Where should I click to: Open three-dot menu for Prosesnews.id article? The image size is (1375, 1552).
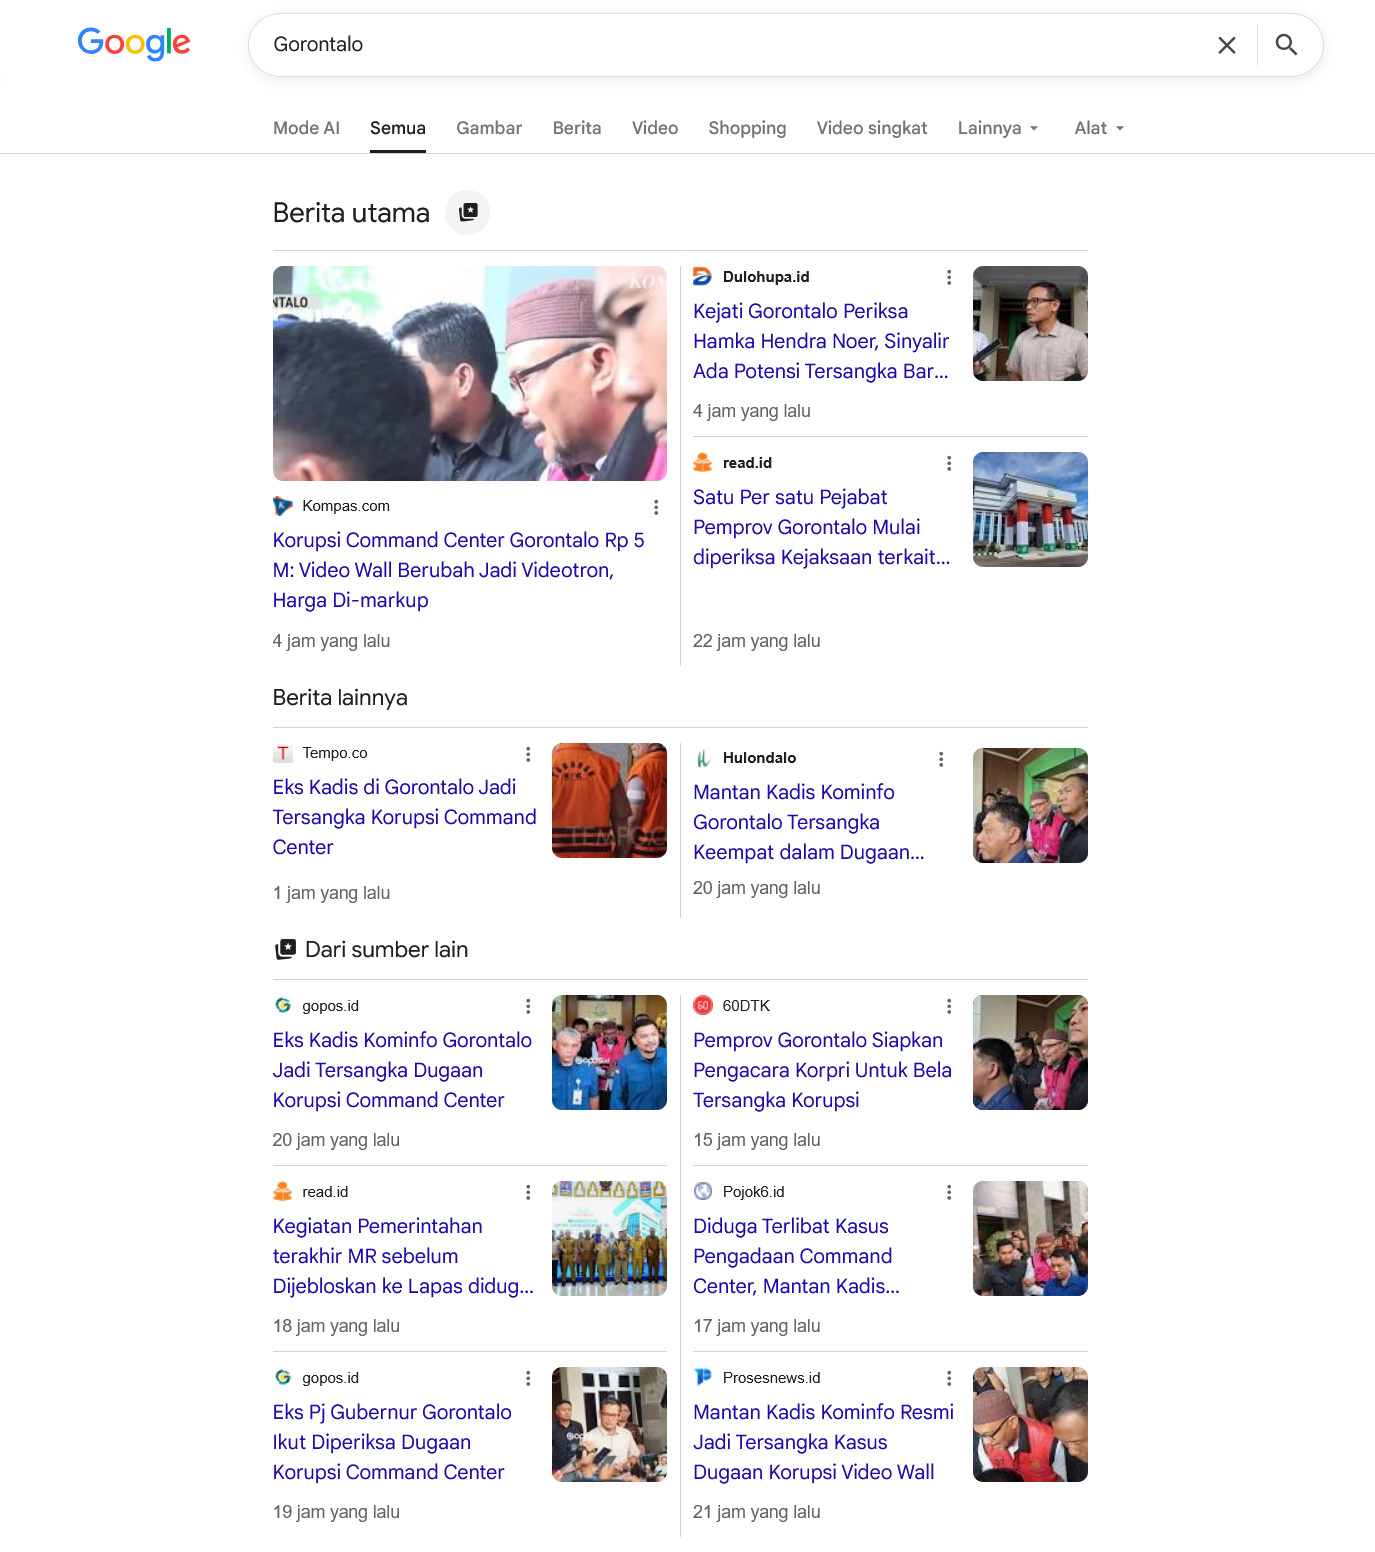[949, 1378]
